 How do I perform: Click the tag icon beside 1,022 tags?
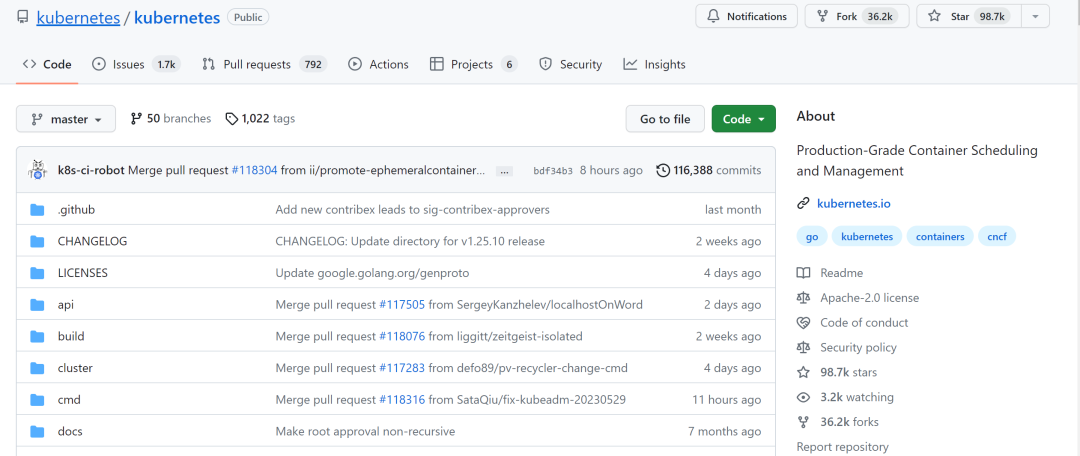232,118
